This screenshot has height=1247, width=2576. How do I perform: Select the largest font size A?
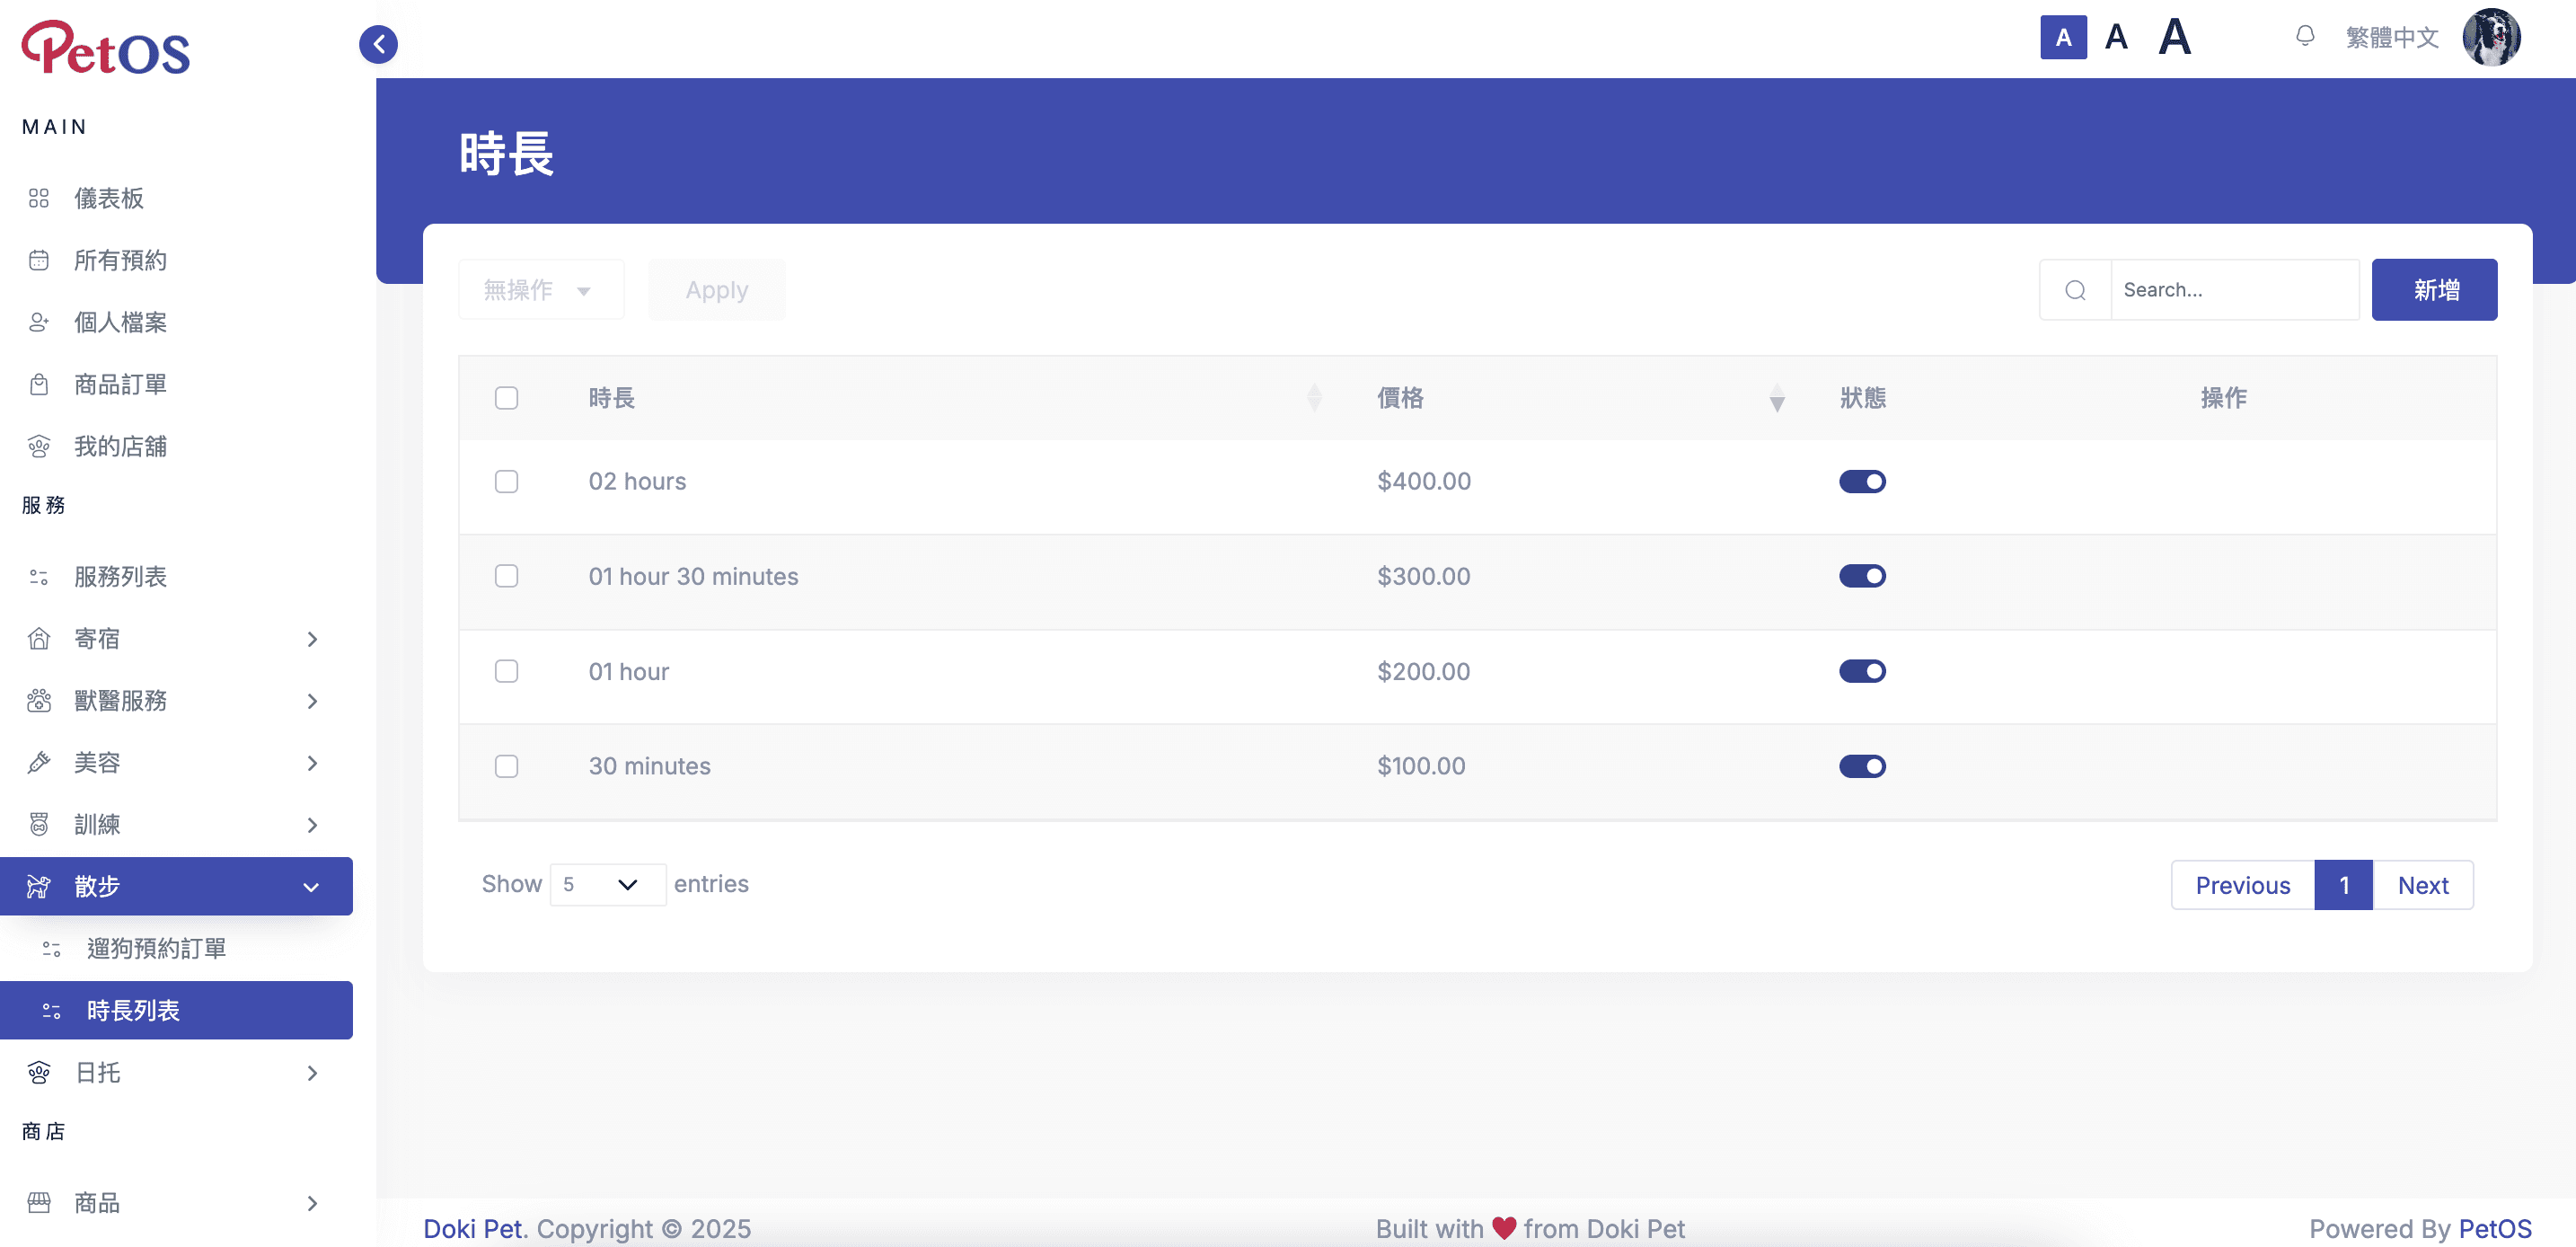coord(2174,38)
